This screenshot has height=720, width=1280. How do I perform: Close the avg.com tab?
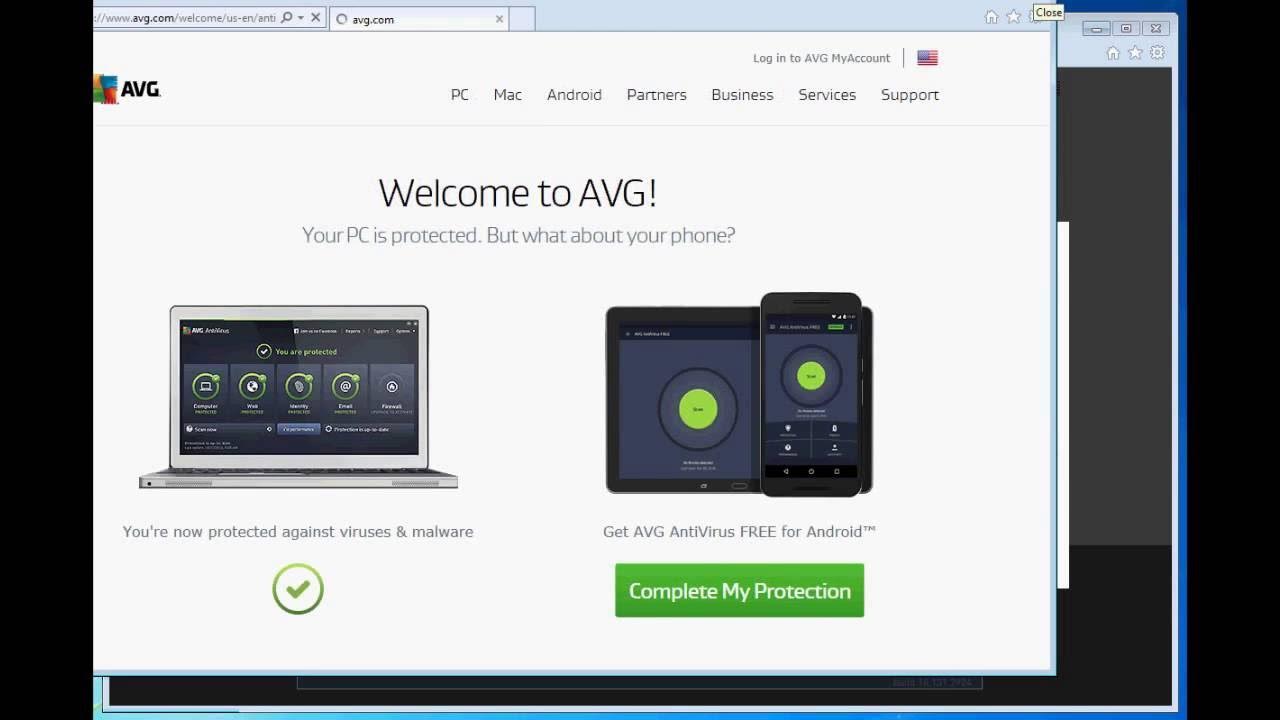click(499, 18)
